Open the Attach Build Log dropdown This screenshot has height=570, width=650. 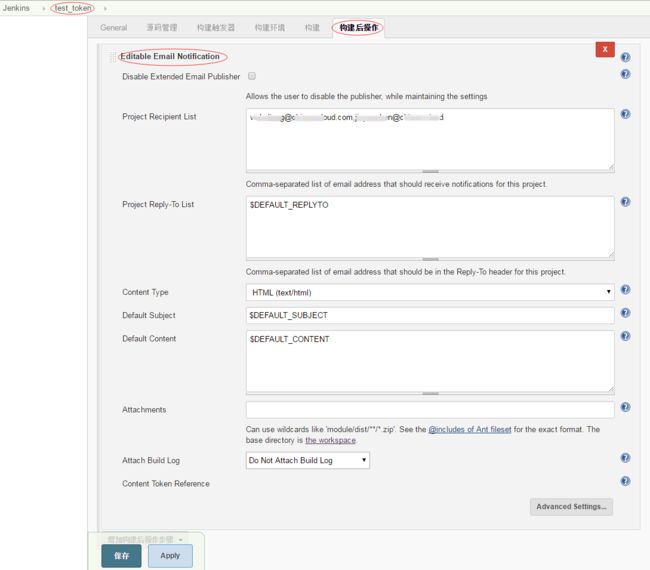(308, 460)
